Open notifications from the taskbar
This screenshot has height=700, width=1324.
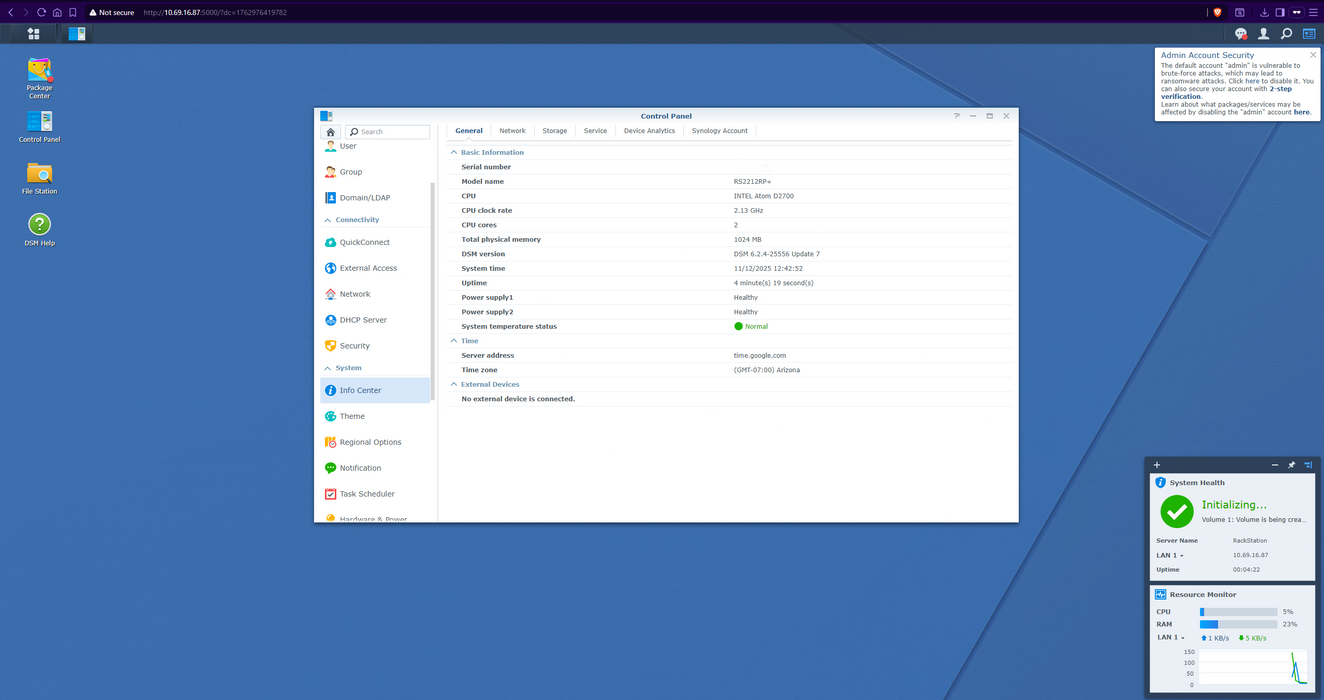[1240, 33]
